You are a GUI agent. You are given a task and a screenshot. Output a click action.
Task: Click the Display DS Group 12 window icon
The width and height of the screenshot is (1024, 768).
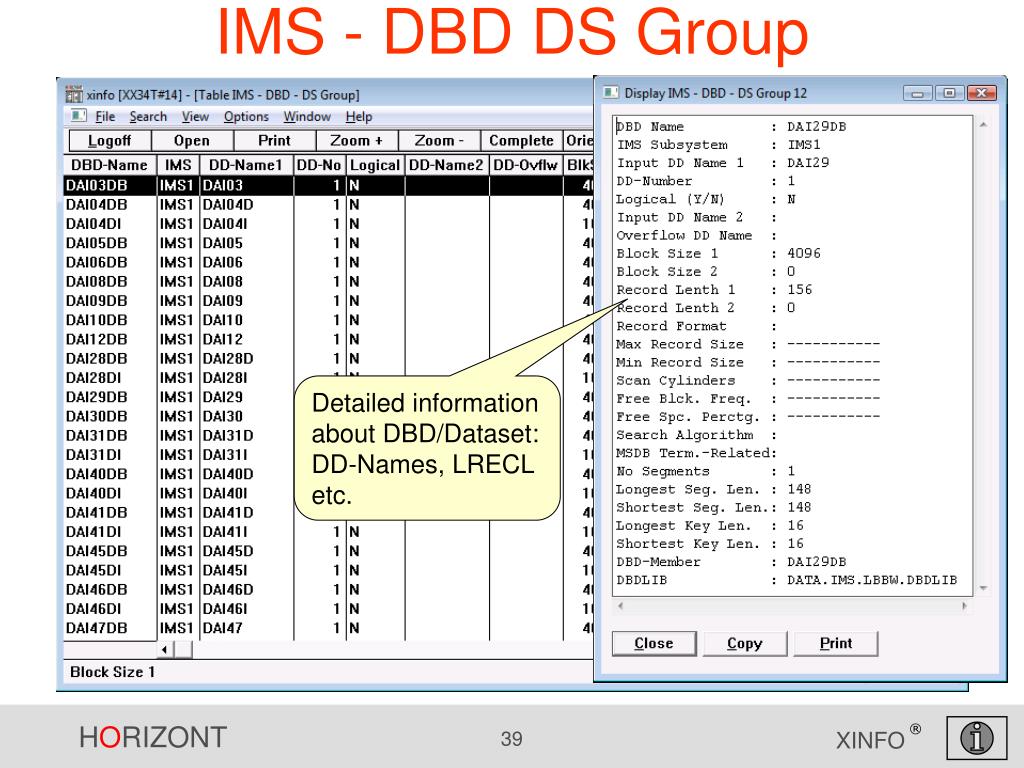pos(611,93)
